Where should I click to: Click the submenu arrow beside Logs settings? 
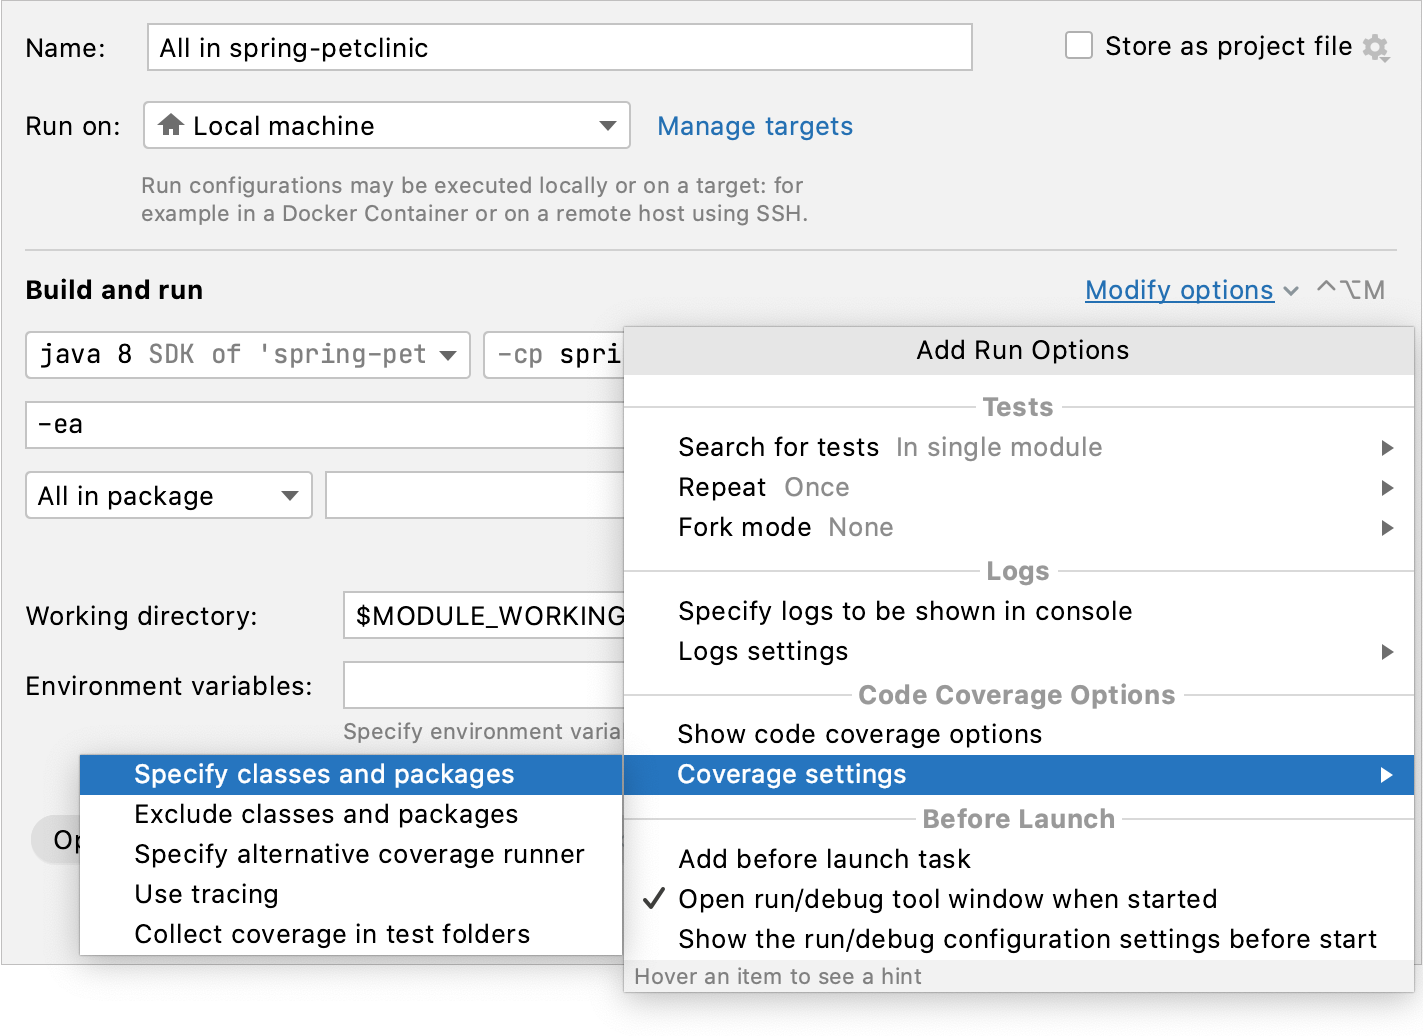(1387, 652)
